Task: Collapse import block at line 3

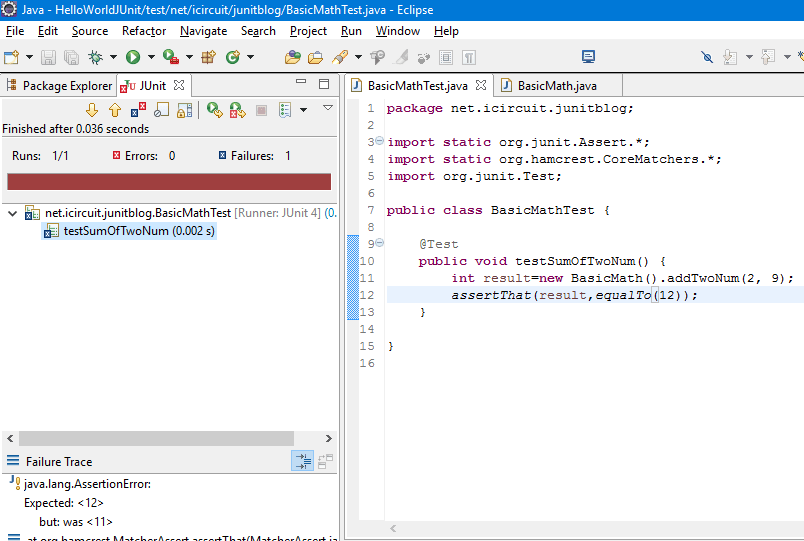Action: click(x=379, y=141)
